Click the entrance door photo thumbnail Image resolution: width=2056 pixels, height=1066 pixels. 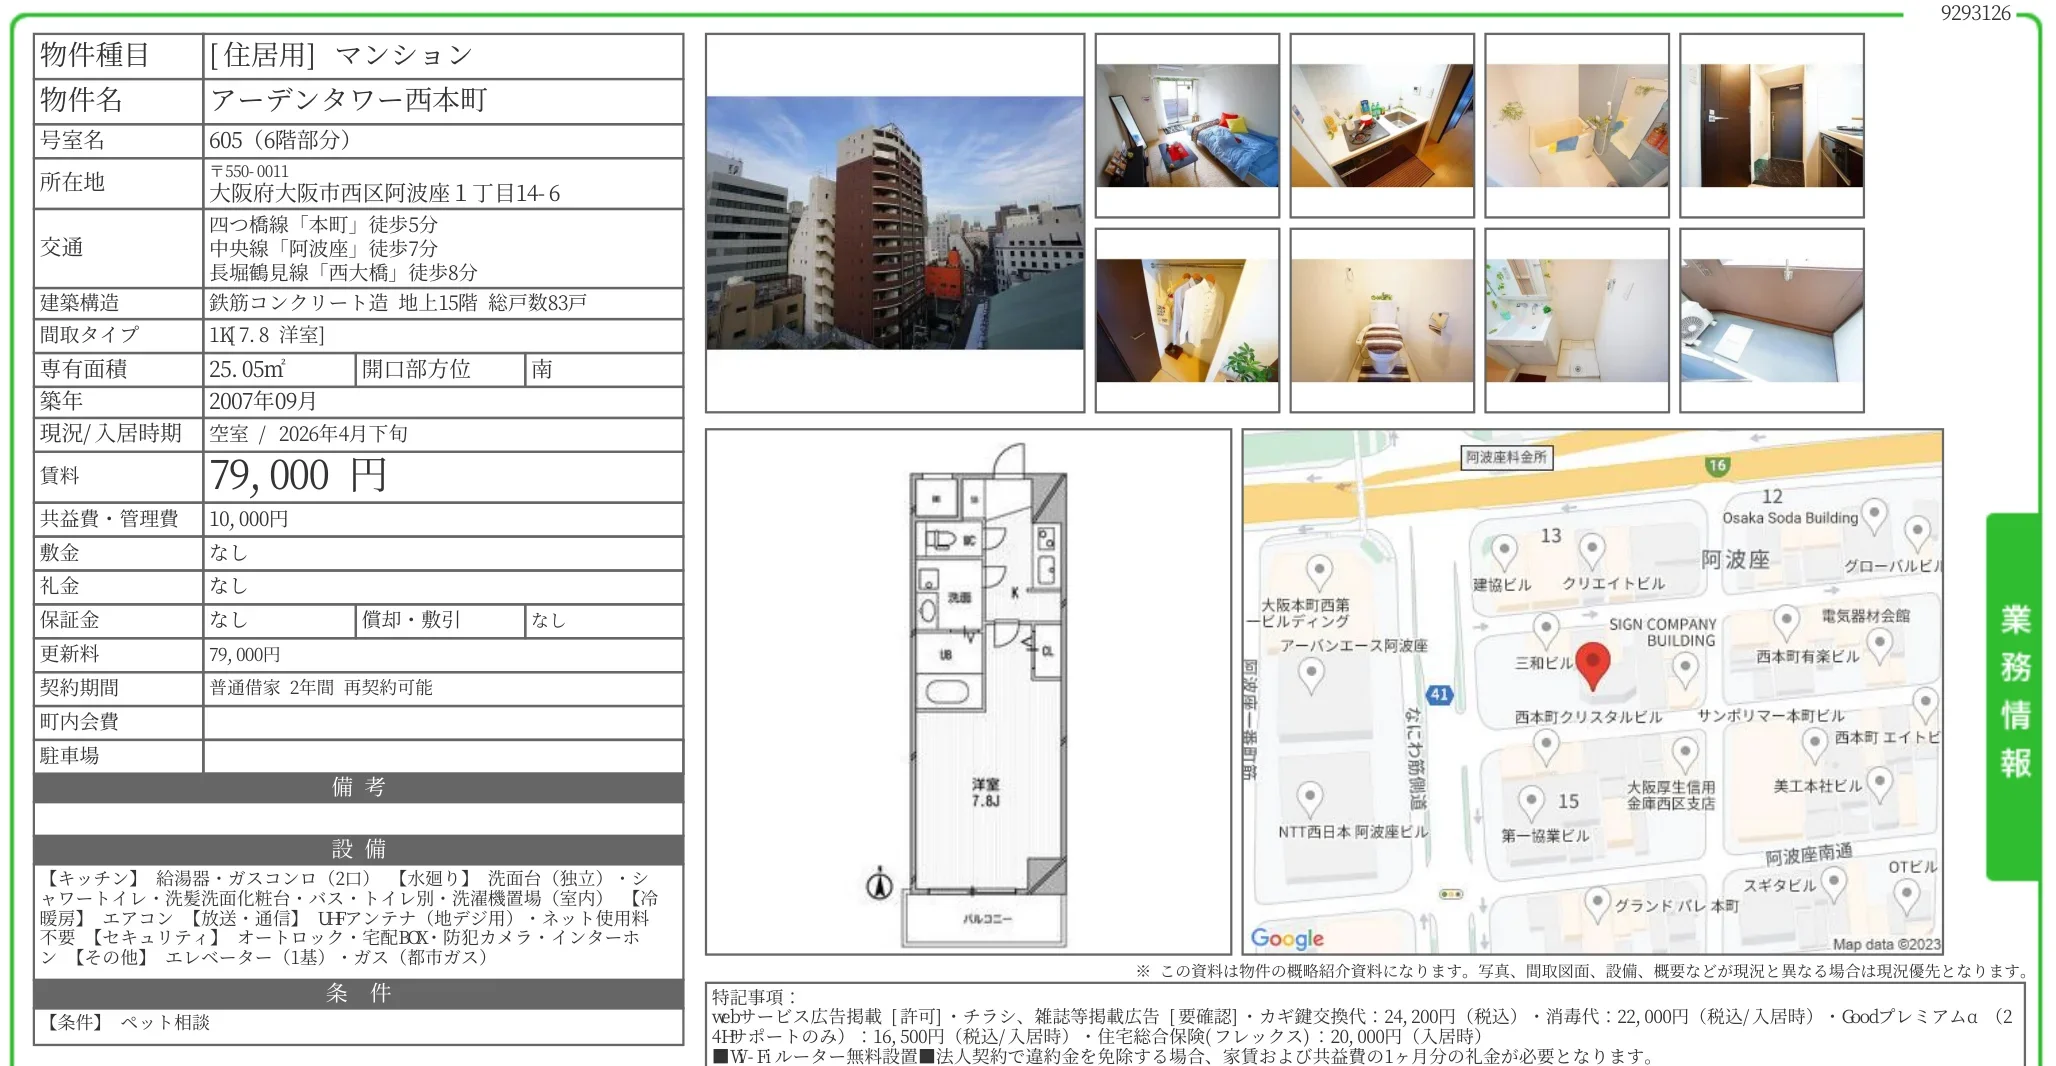click(x=1772, y=126)
